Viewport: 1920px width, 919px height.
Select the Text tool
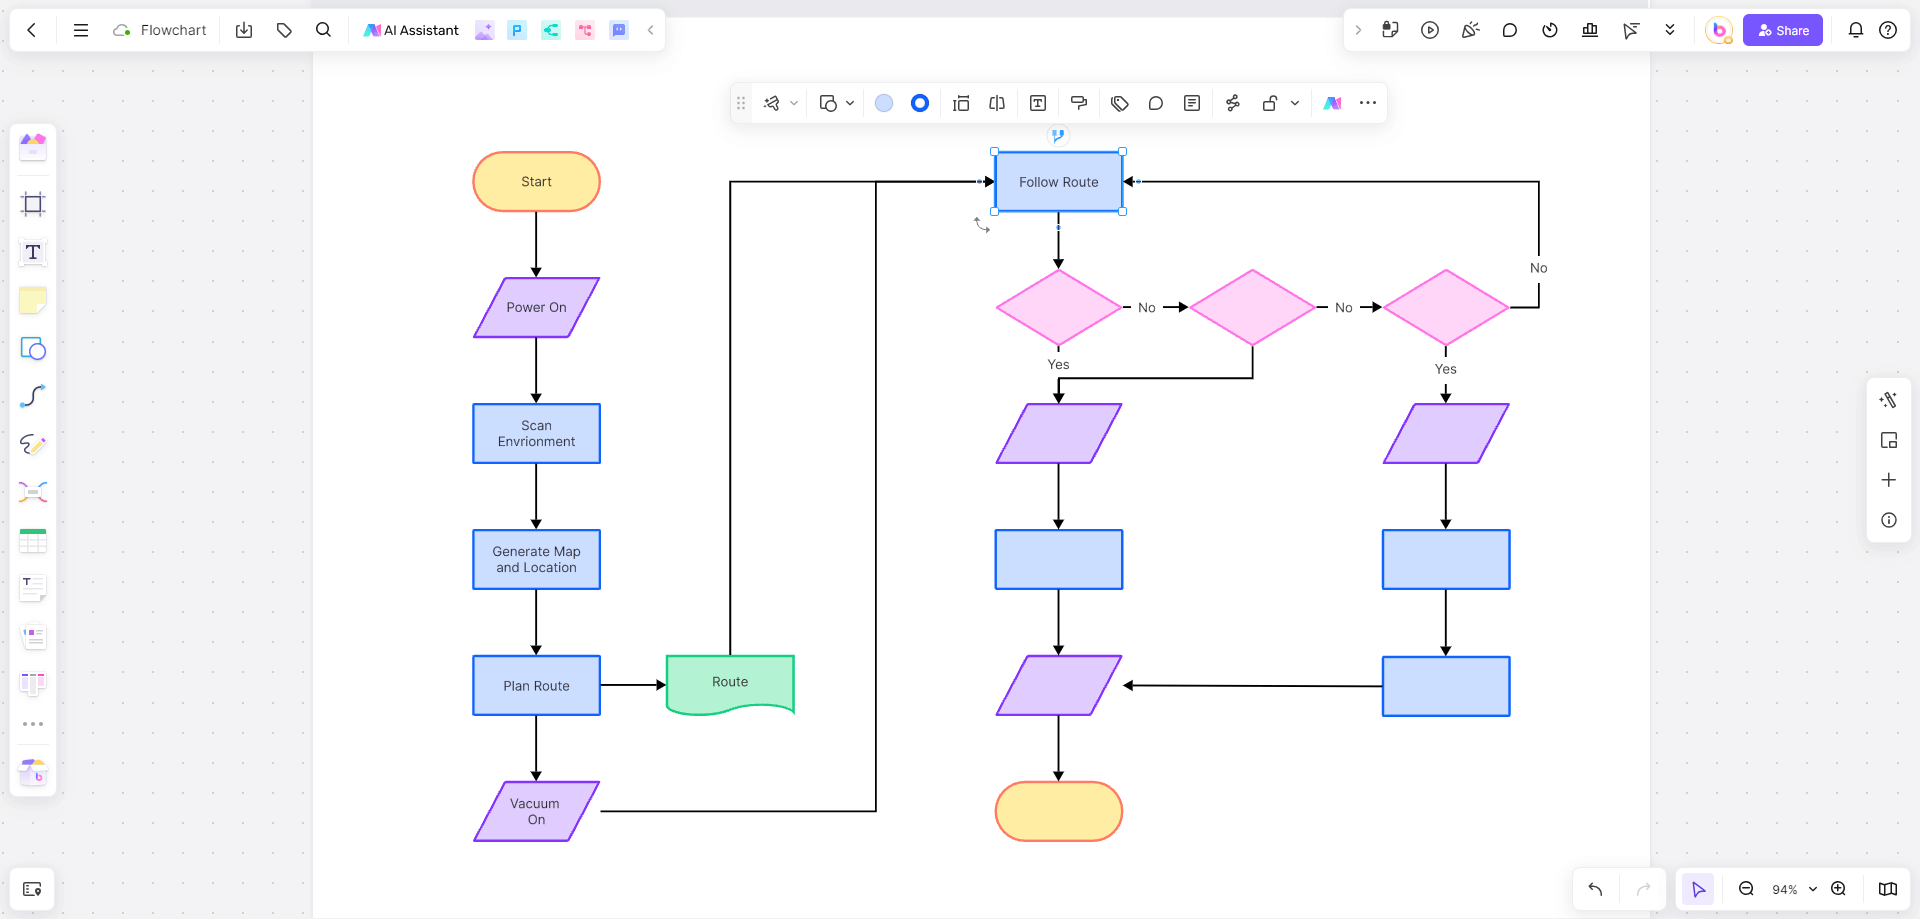pos(33,252)
